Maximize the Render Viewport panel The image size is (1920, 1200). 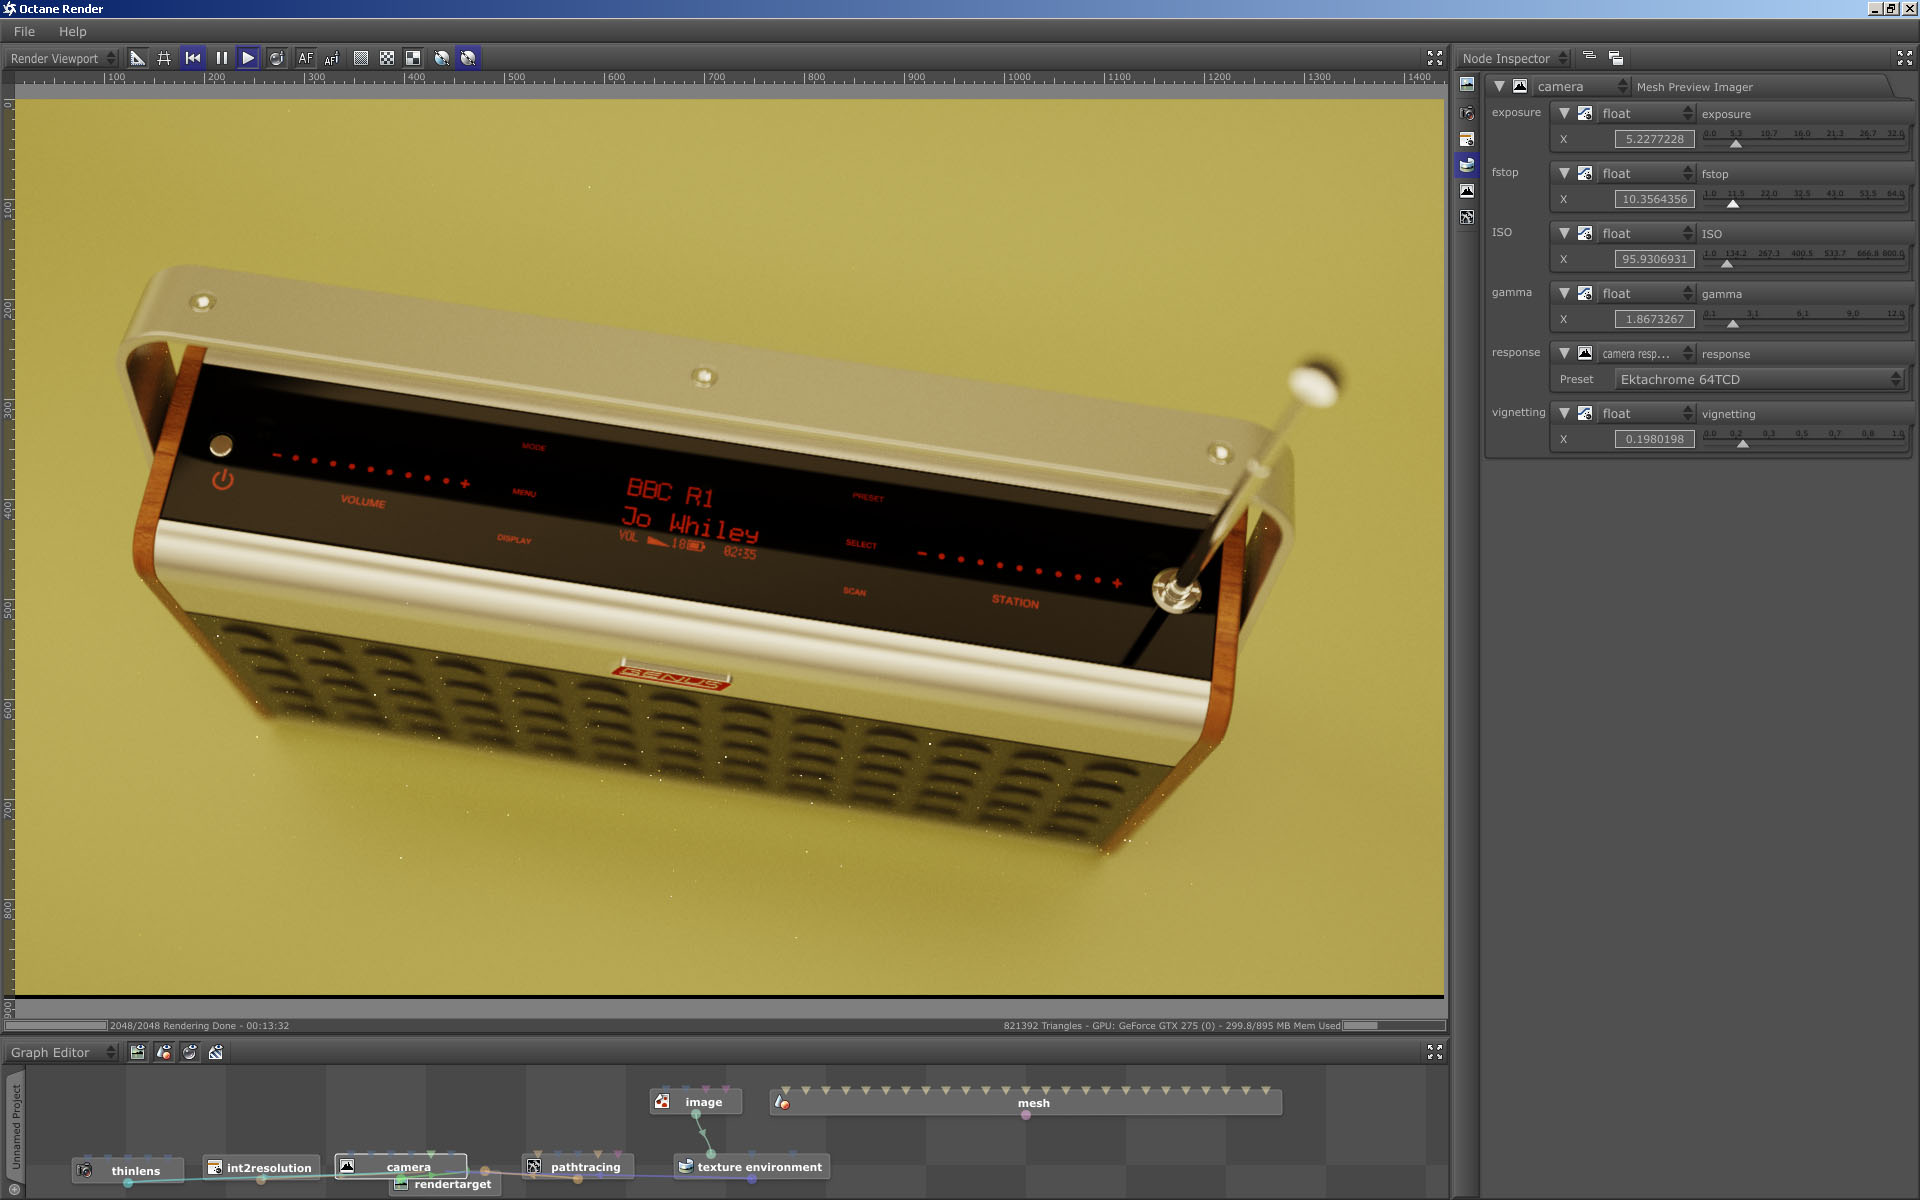1435,58
